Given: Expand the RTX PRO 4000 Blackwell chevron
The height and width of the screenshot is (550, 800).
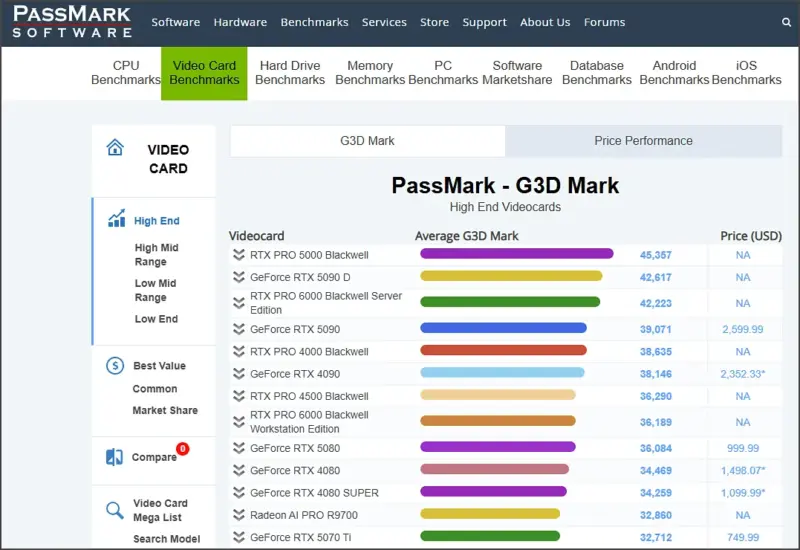Looking at the screenshot, I should [239, 352].
